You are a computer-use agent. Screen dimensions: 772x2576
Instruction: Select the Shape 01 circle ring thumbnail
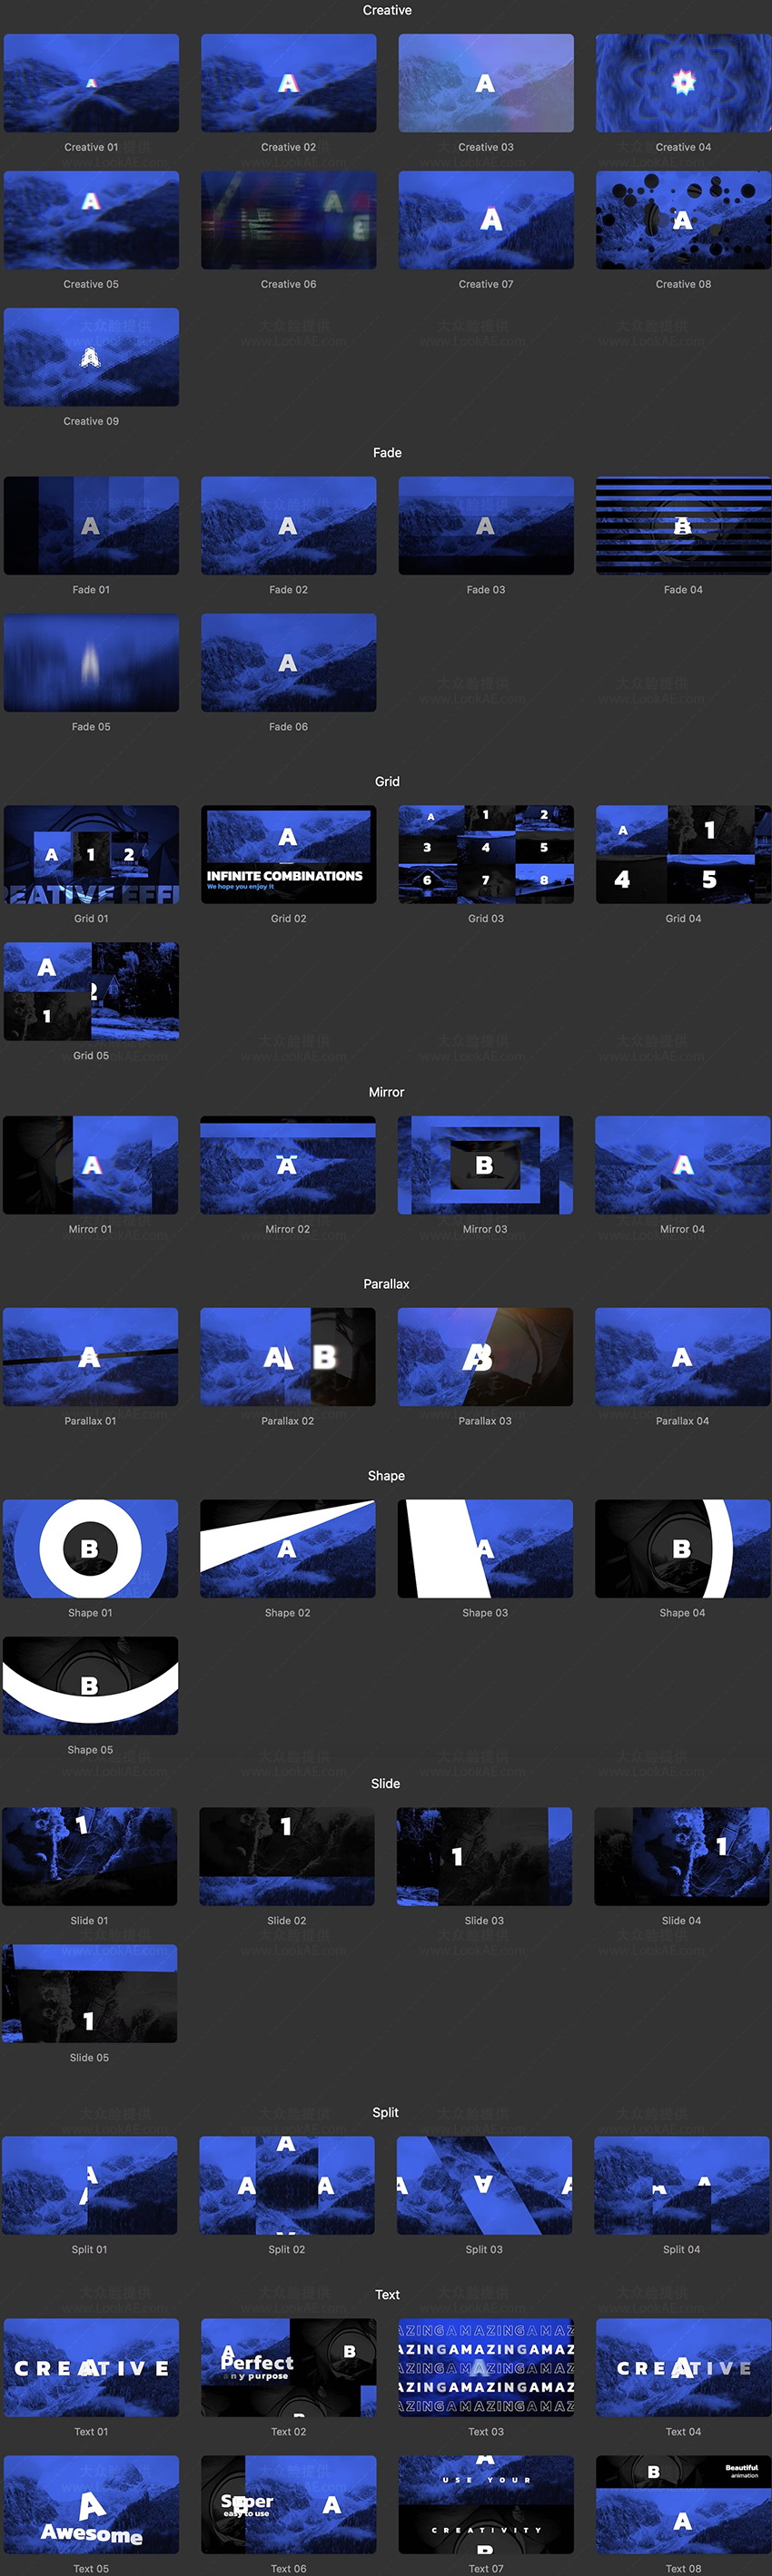click(x=90, y=1548)
